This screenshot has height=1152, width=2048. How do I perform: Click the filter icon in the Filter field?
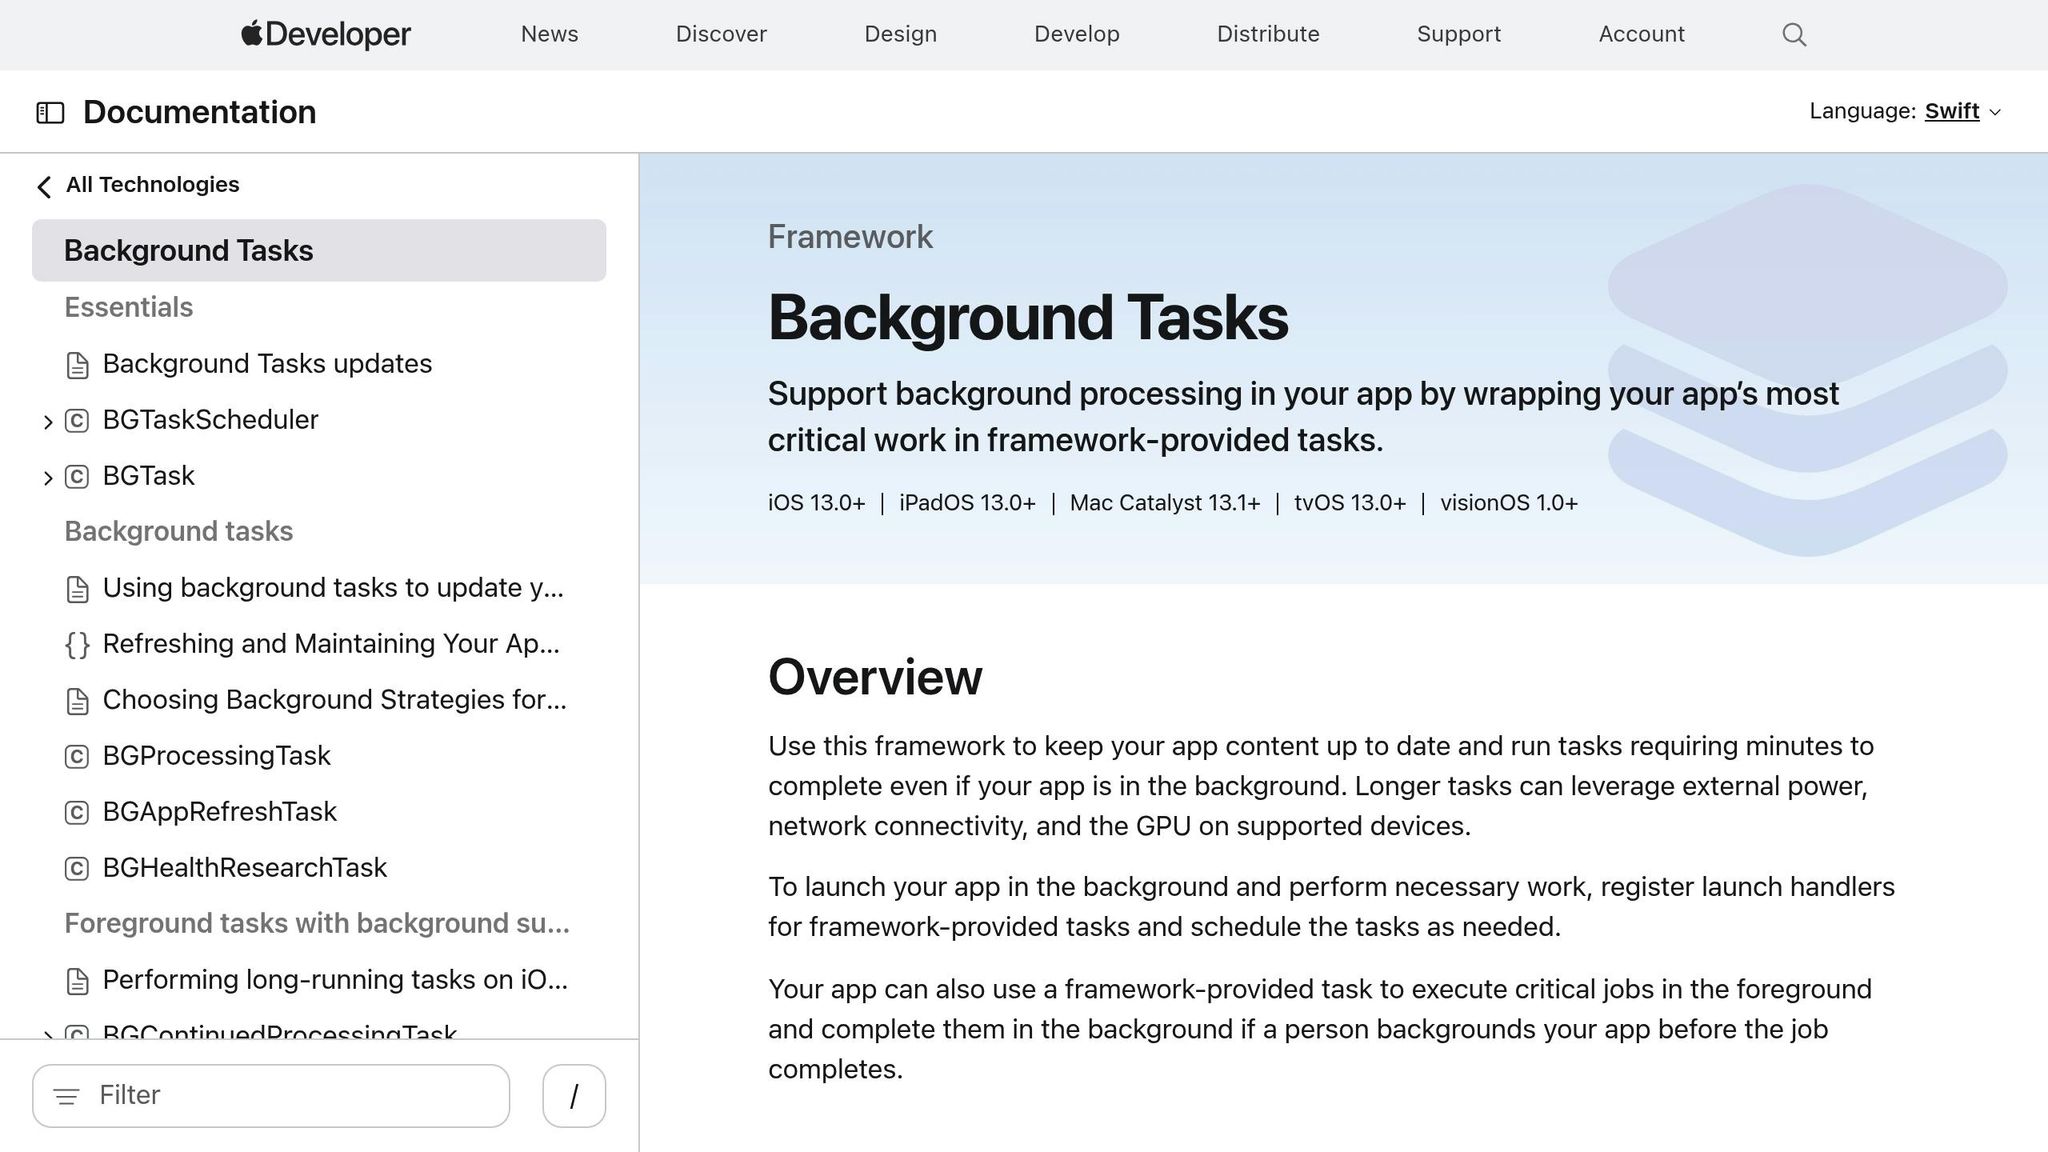(x=67, y=1096)
